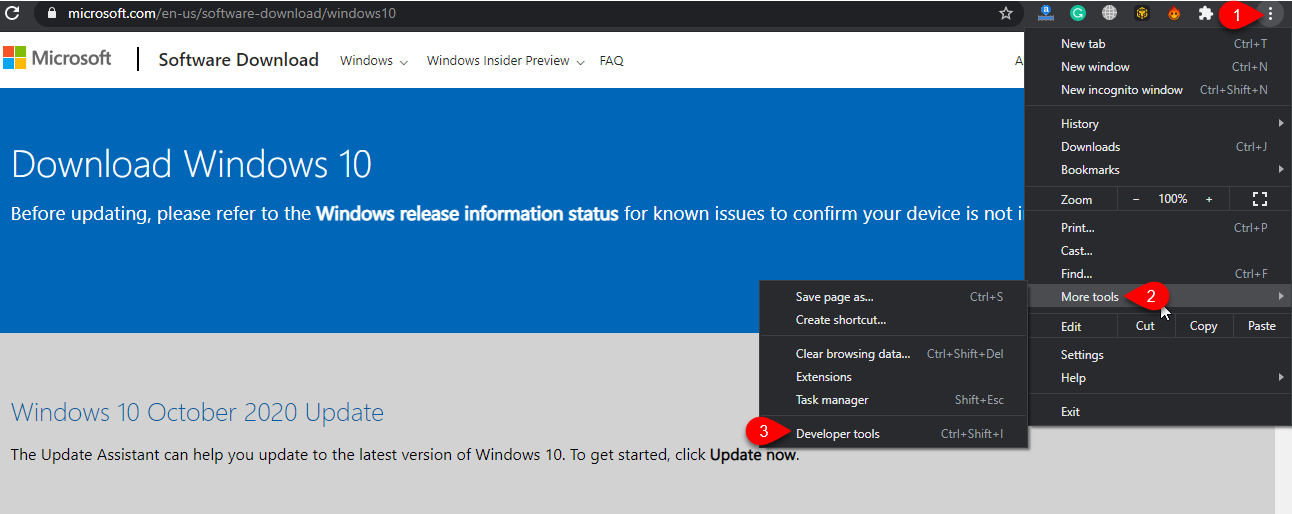Screen dimensions: 1292x514
Task: Open Extensions from More tools submenu
Action: [x=894, y=377]
